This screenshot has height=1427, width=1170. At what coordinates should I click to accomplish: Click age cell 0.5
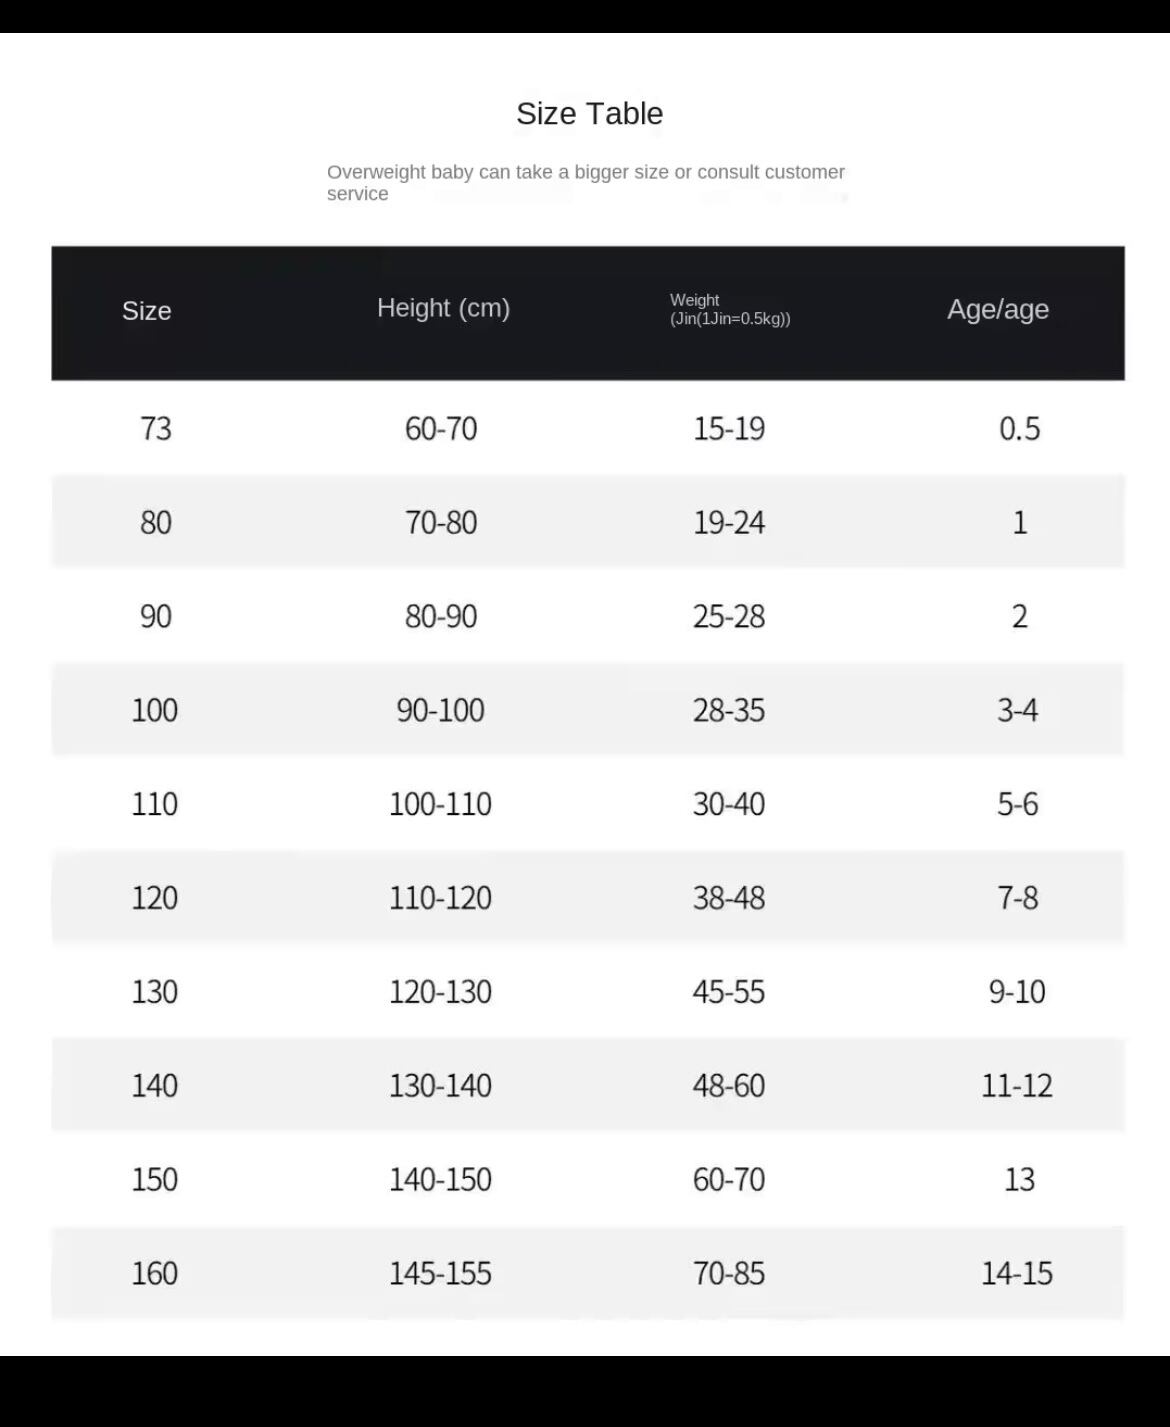tap(1019, 429)
